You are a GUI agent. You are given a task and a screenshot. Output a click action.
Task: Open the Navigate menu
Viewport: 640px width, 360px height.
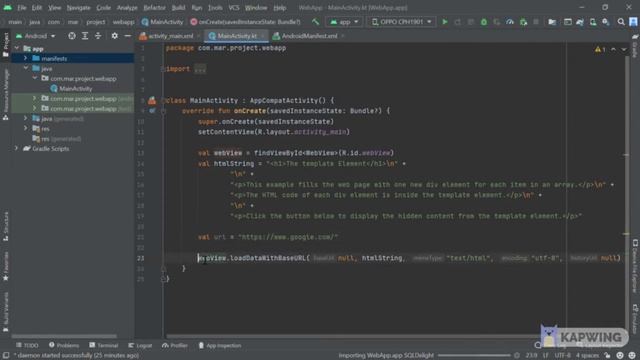pyautogui.click(x=78, y=7)
